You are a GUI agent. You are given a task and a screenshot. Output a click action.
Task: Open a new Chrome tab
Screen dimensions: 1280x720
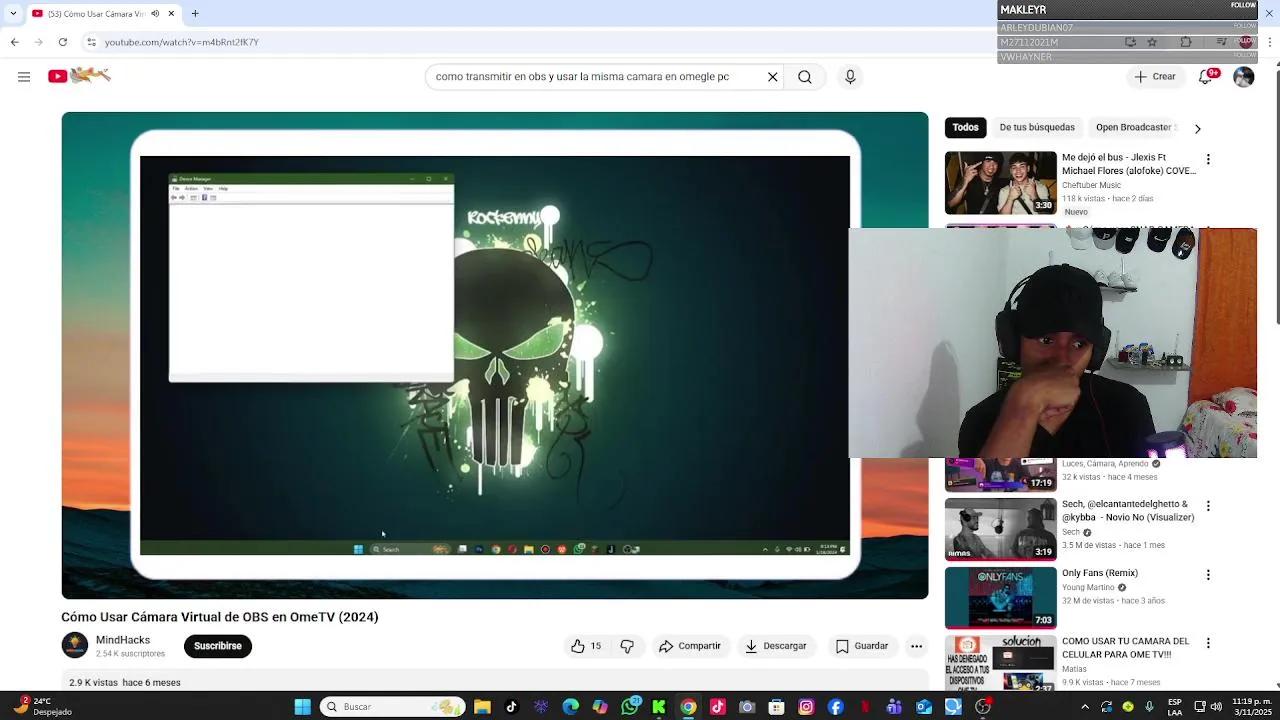pyautogui.click(x=195, y=14)
